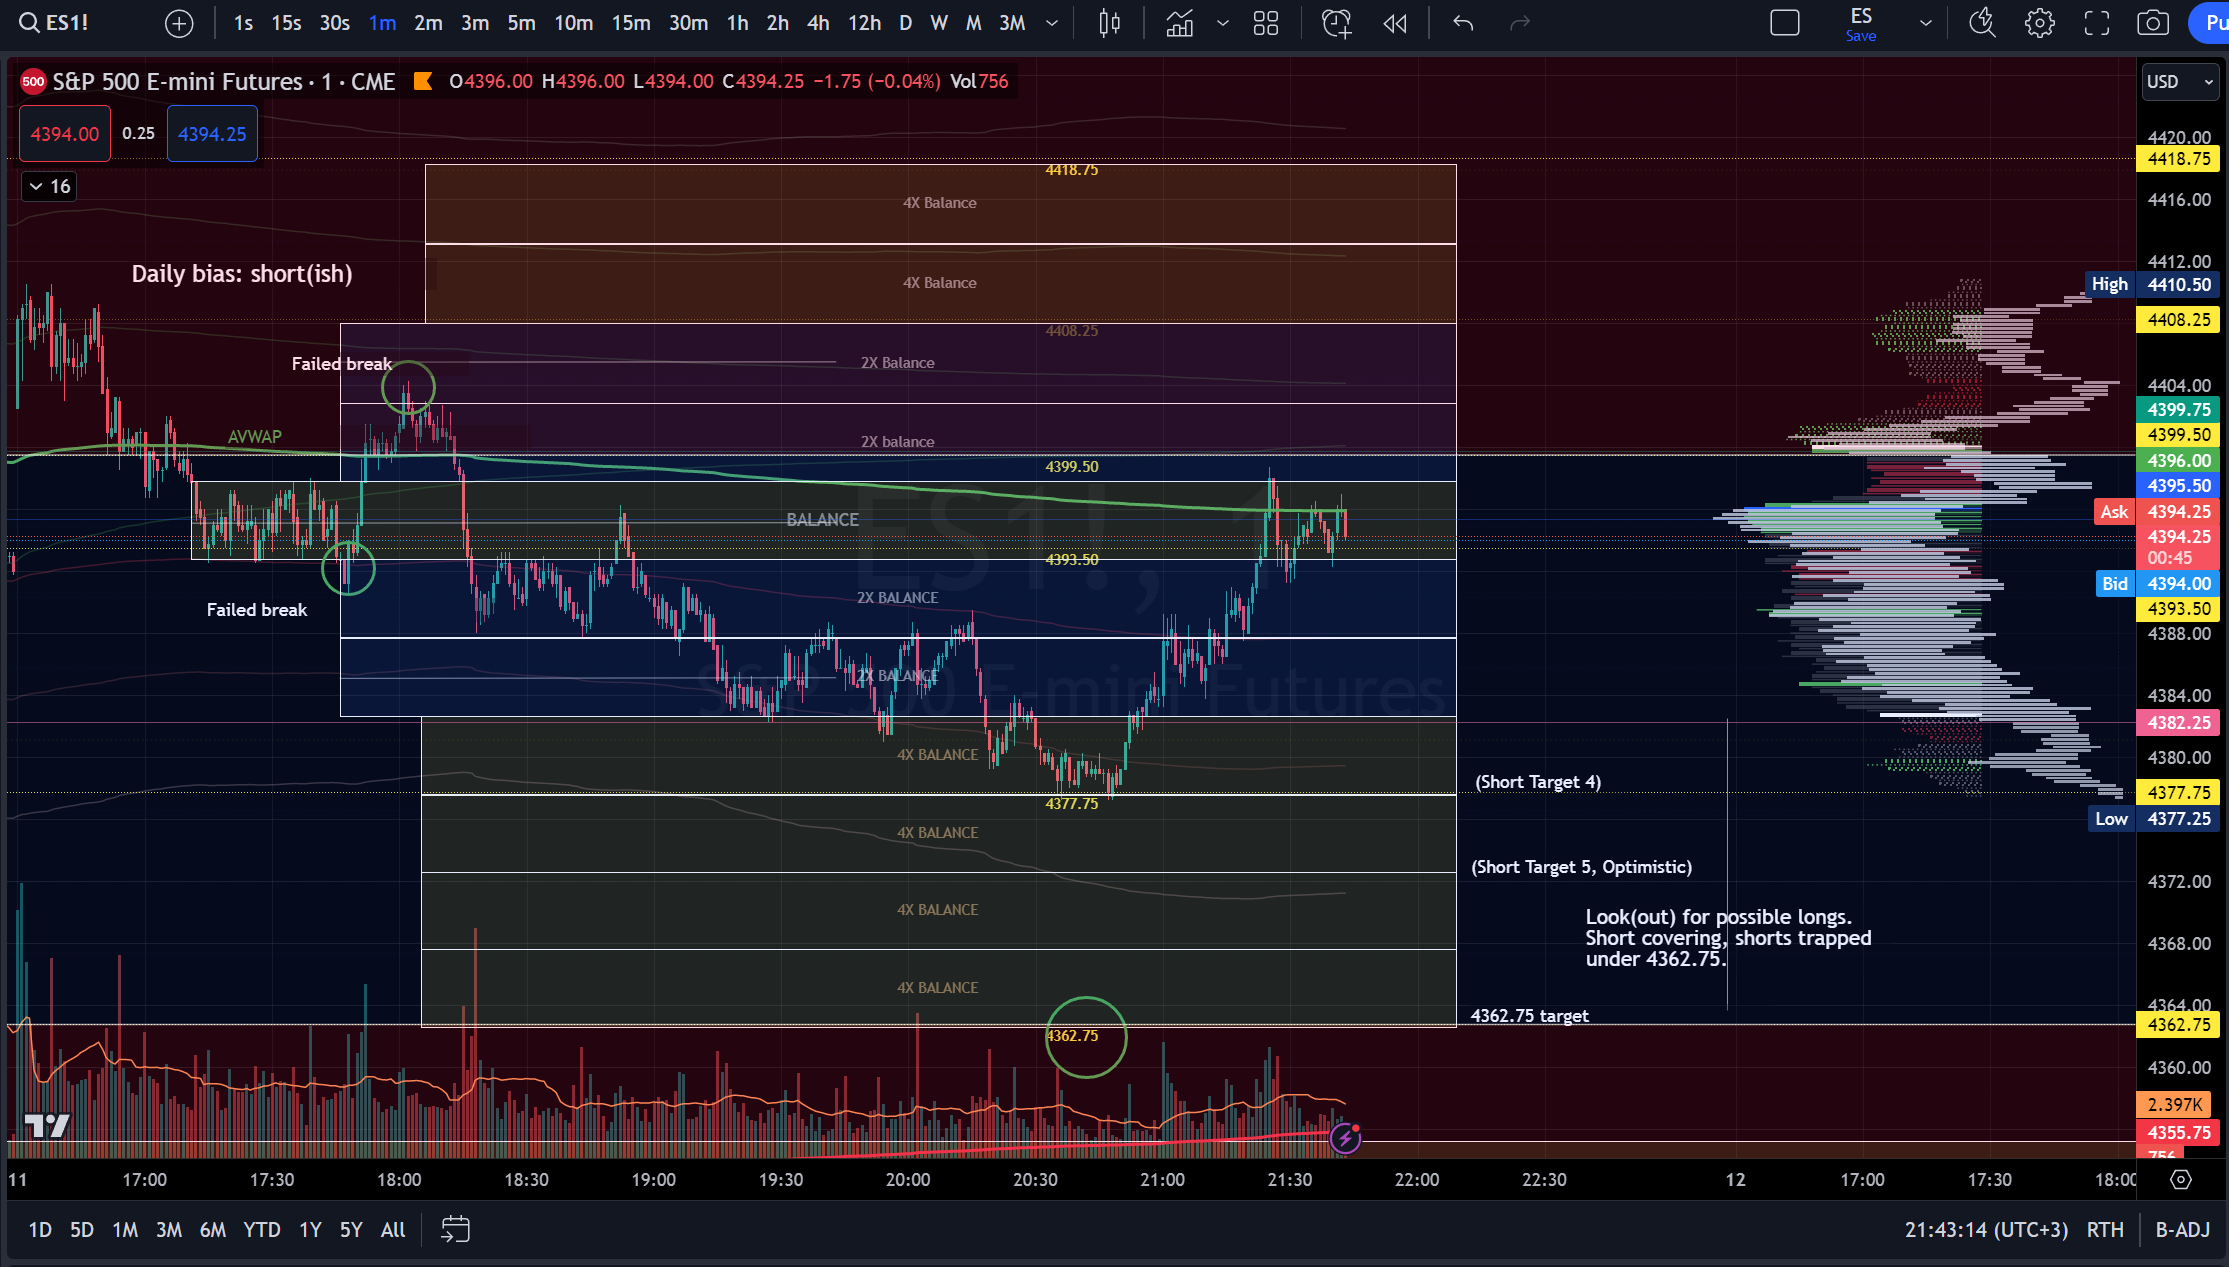Take a chart snapshot with the camera icon

2152,23
